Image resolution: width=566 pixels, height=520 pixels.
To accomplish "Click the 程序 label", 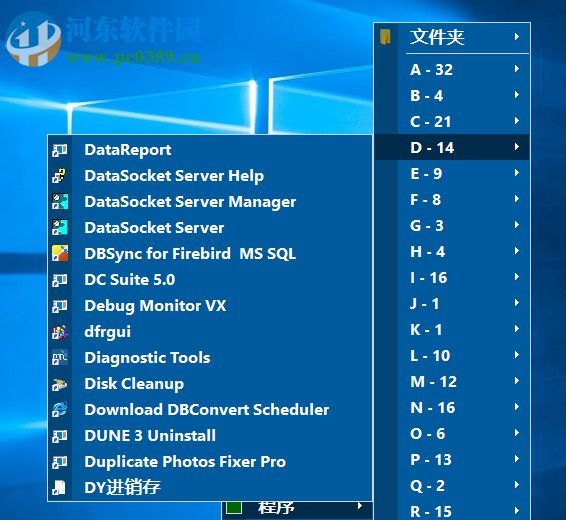I will [x=276, y=508].
